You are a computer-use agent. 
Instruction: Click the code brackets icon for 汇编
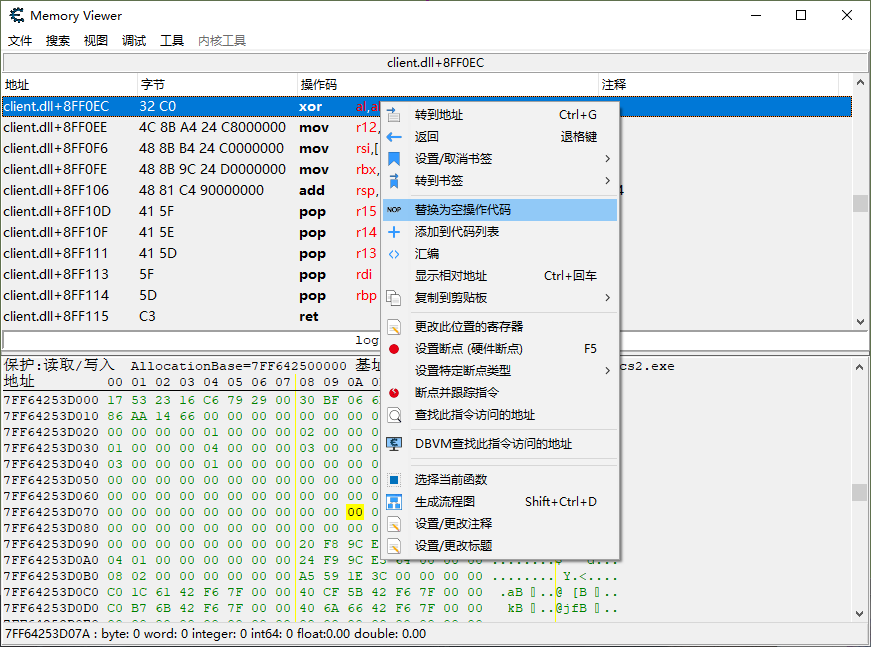[394, 254]
